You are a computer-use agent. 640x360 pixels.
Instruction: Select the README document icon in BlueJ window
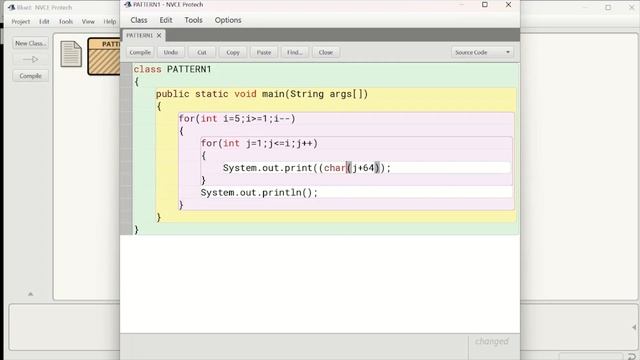point(71,54)
